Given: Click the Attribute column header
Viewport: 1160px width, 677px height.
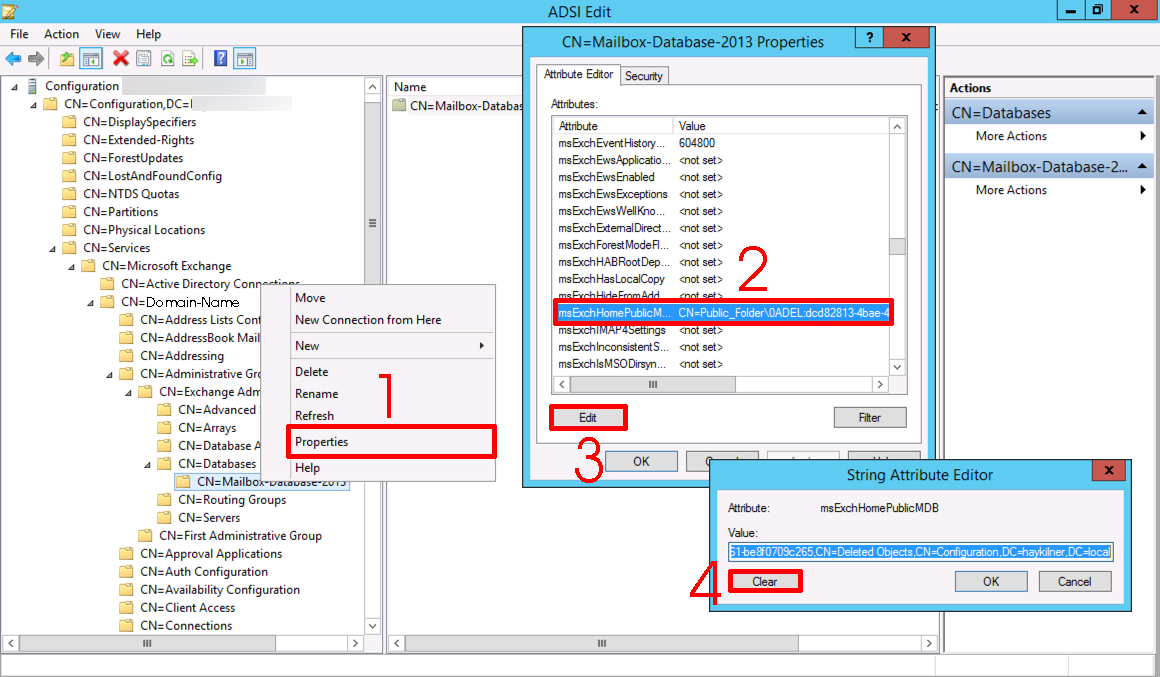Looking at the screenshot, I should click(613, 126).
